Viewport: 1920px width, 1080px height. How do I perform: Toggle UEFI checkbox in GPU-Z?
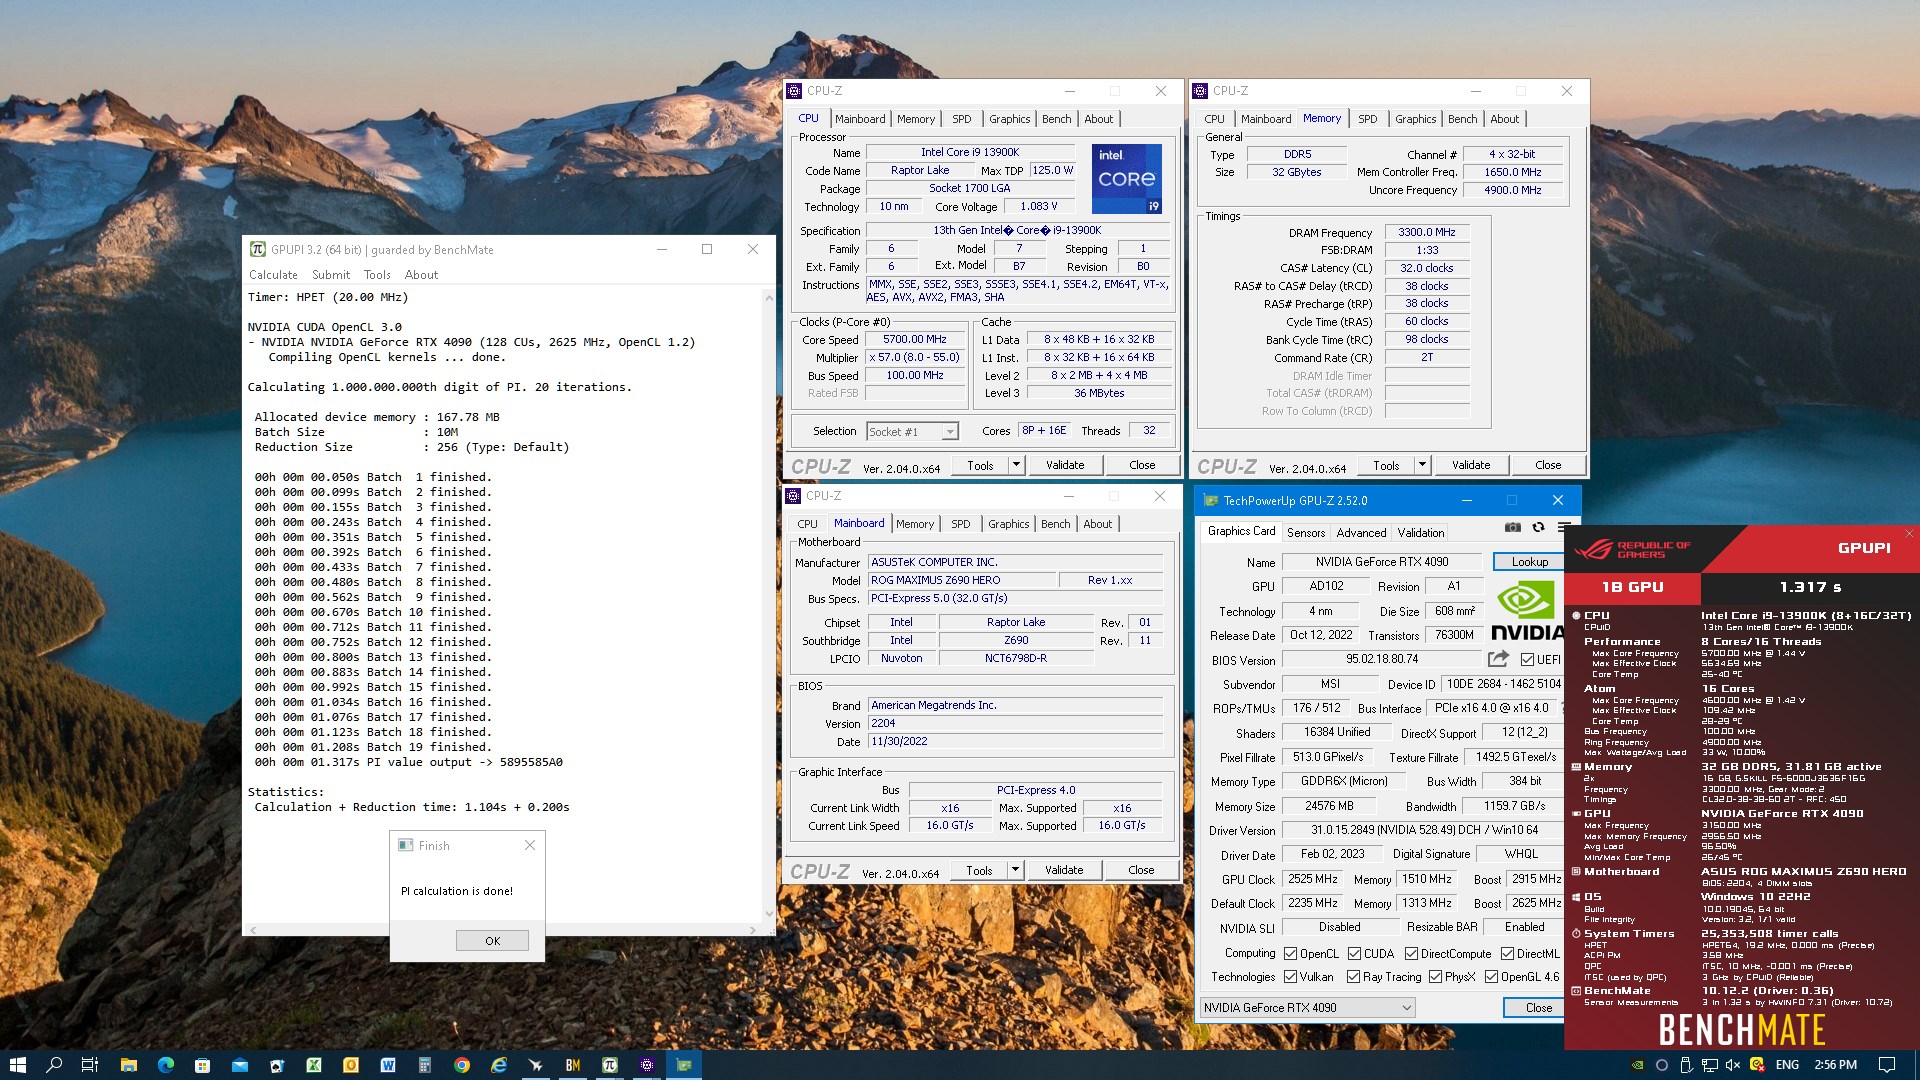(1527, 660)
